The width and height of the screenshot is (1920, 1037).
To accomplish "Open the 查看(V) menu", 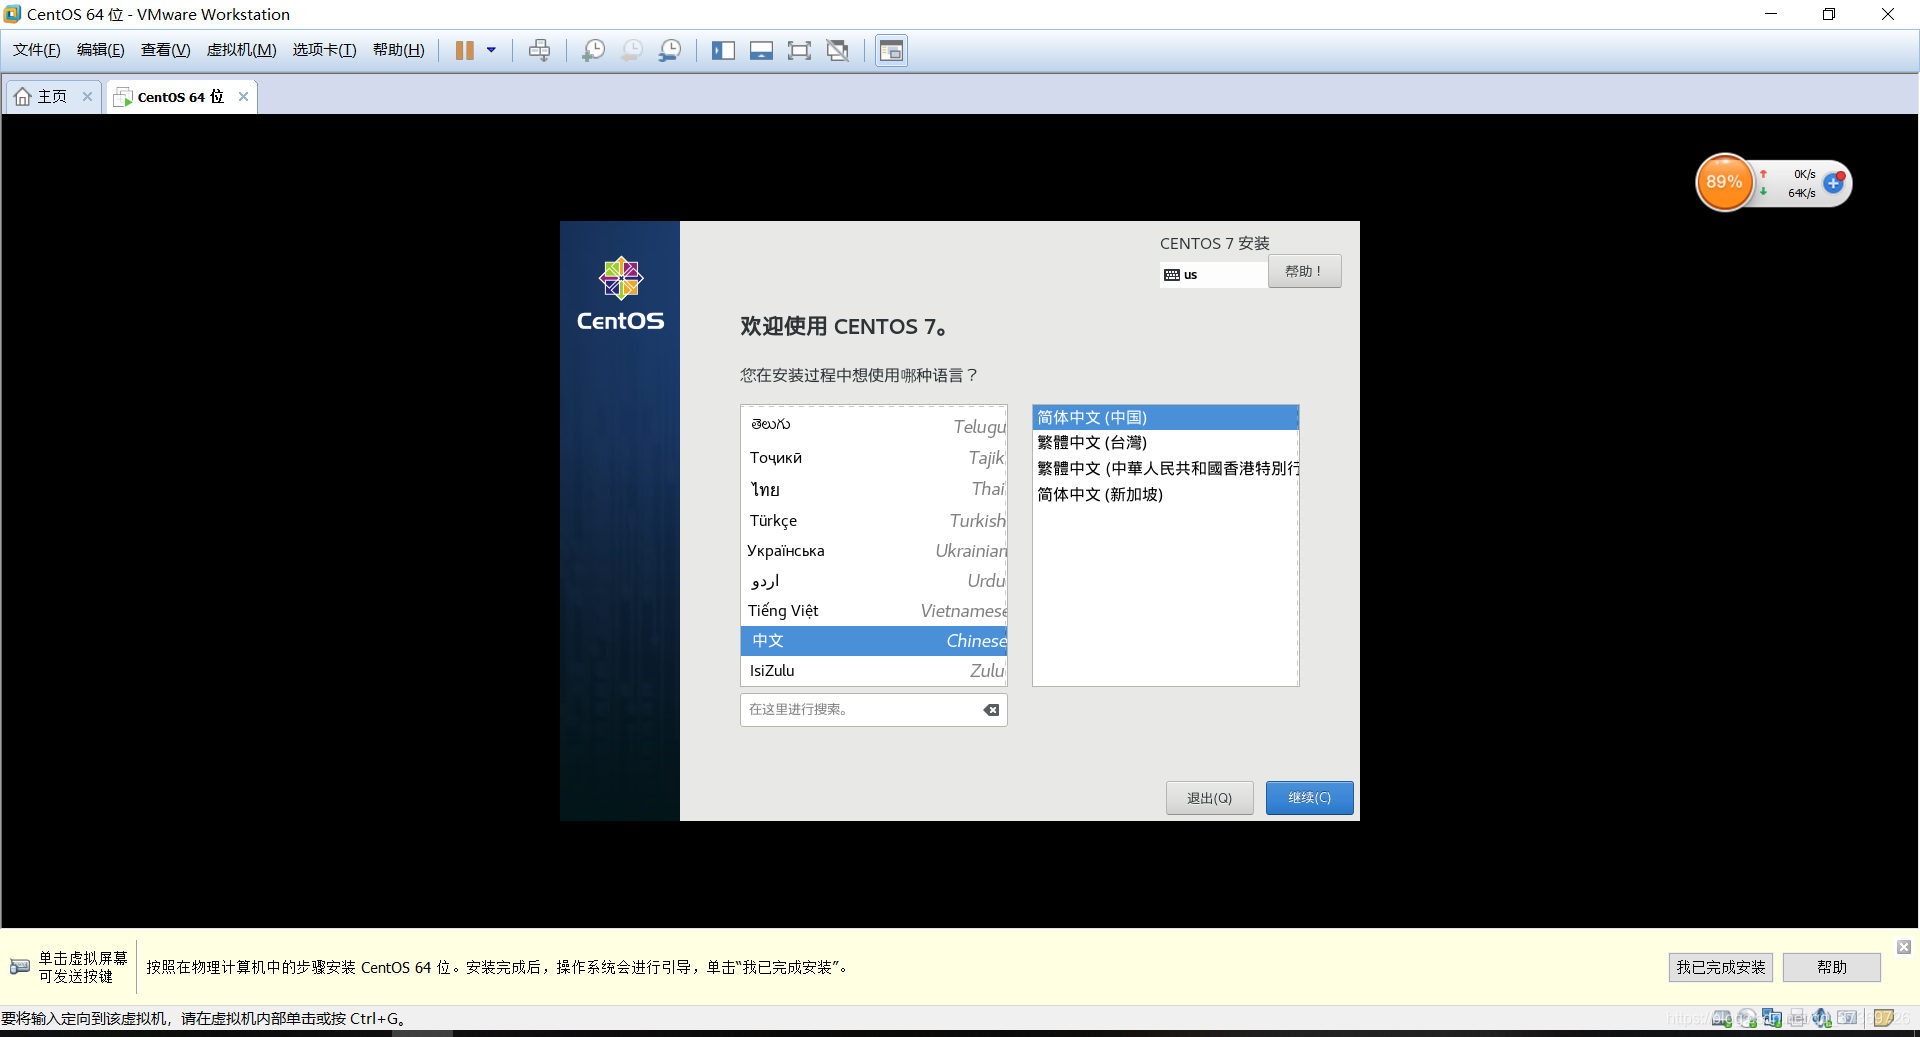I will click(x=165, y=50).
